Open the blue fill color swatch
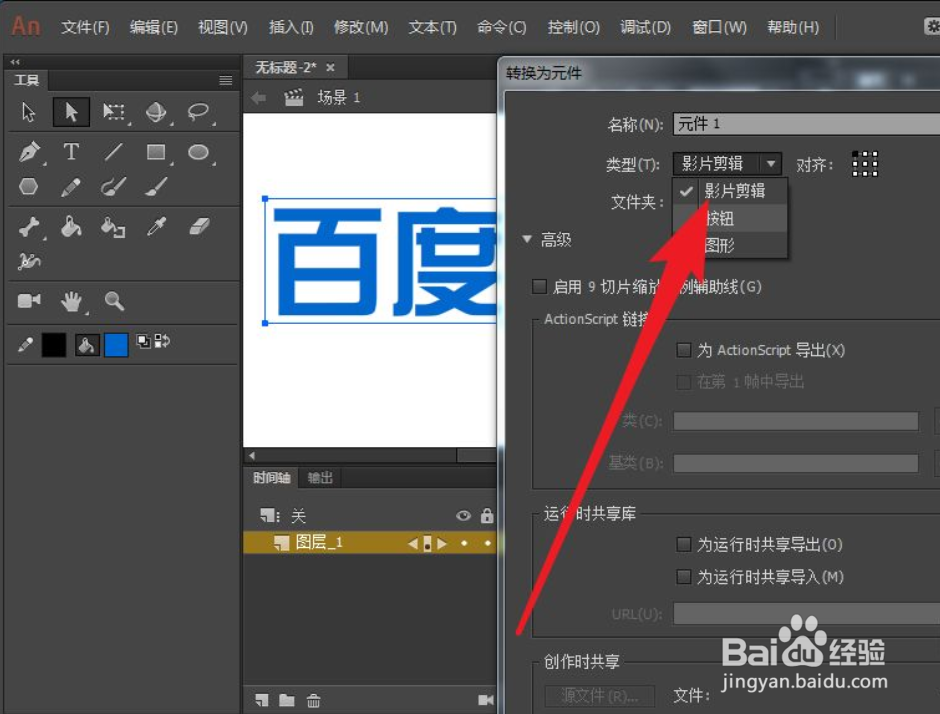The image size is (940, 714). [116, 345]
